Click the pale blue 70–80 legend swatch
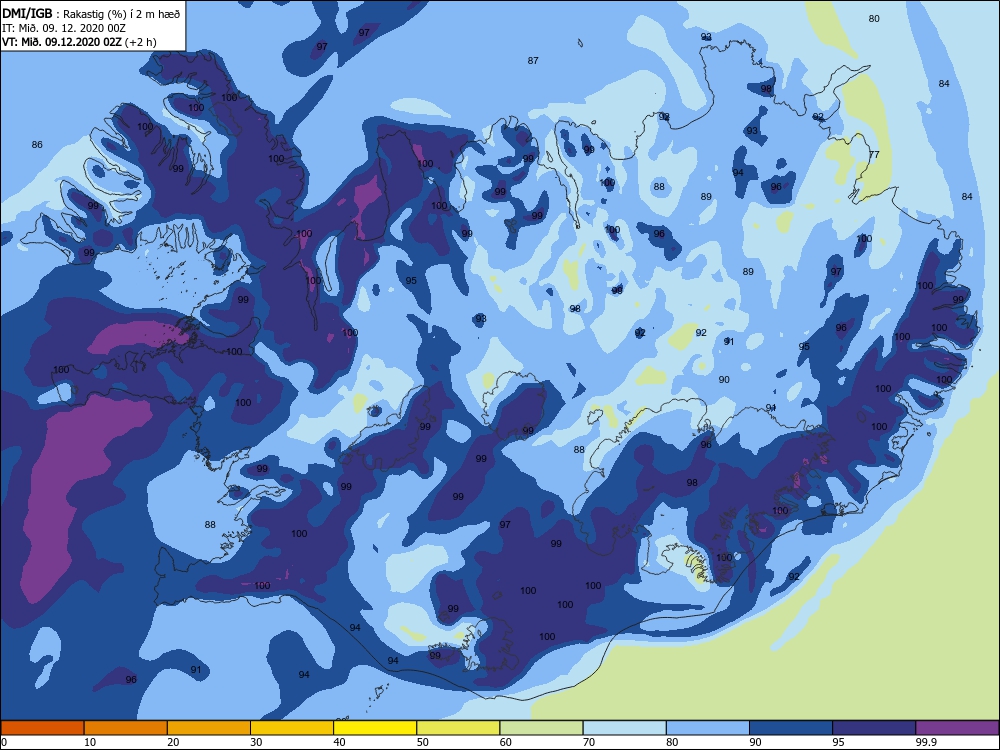Image resolution: width=1000 pixels, height=750 pixels. (624, 728)
